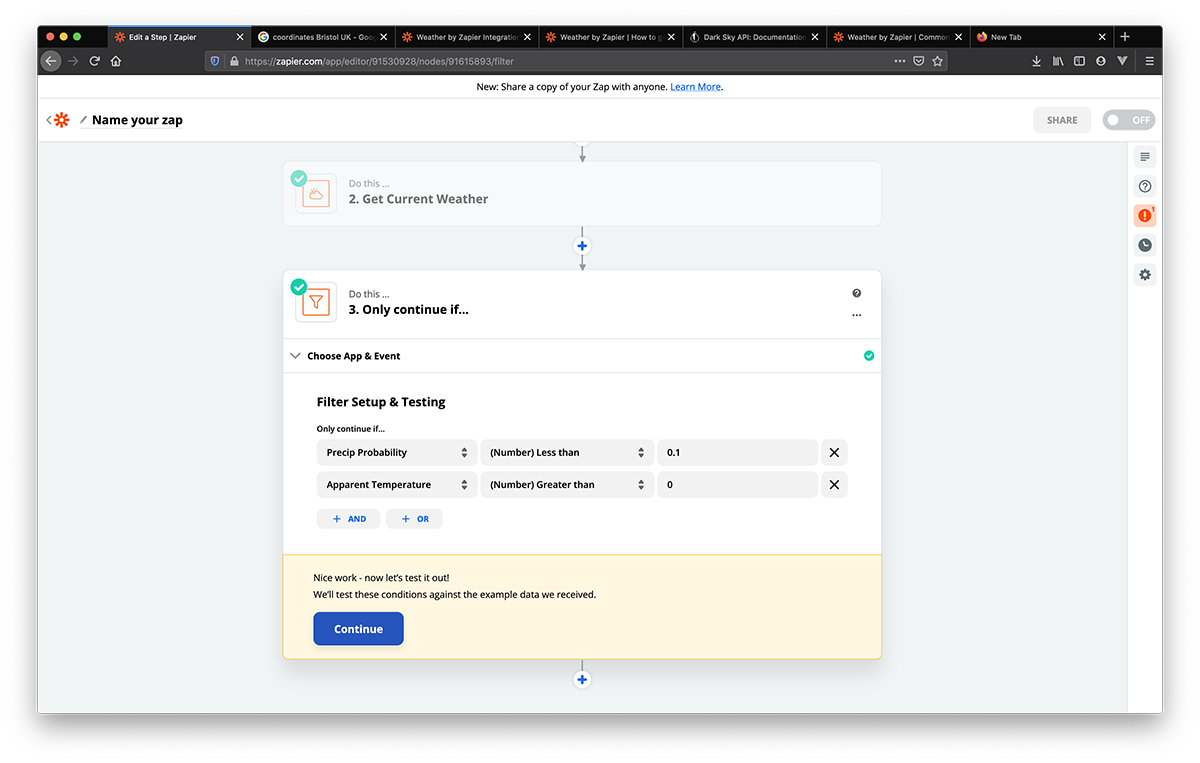
Task: Open the Precip Probability field dropdown
Action: [397, 453]
